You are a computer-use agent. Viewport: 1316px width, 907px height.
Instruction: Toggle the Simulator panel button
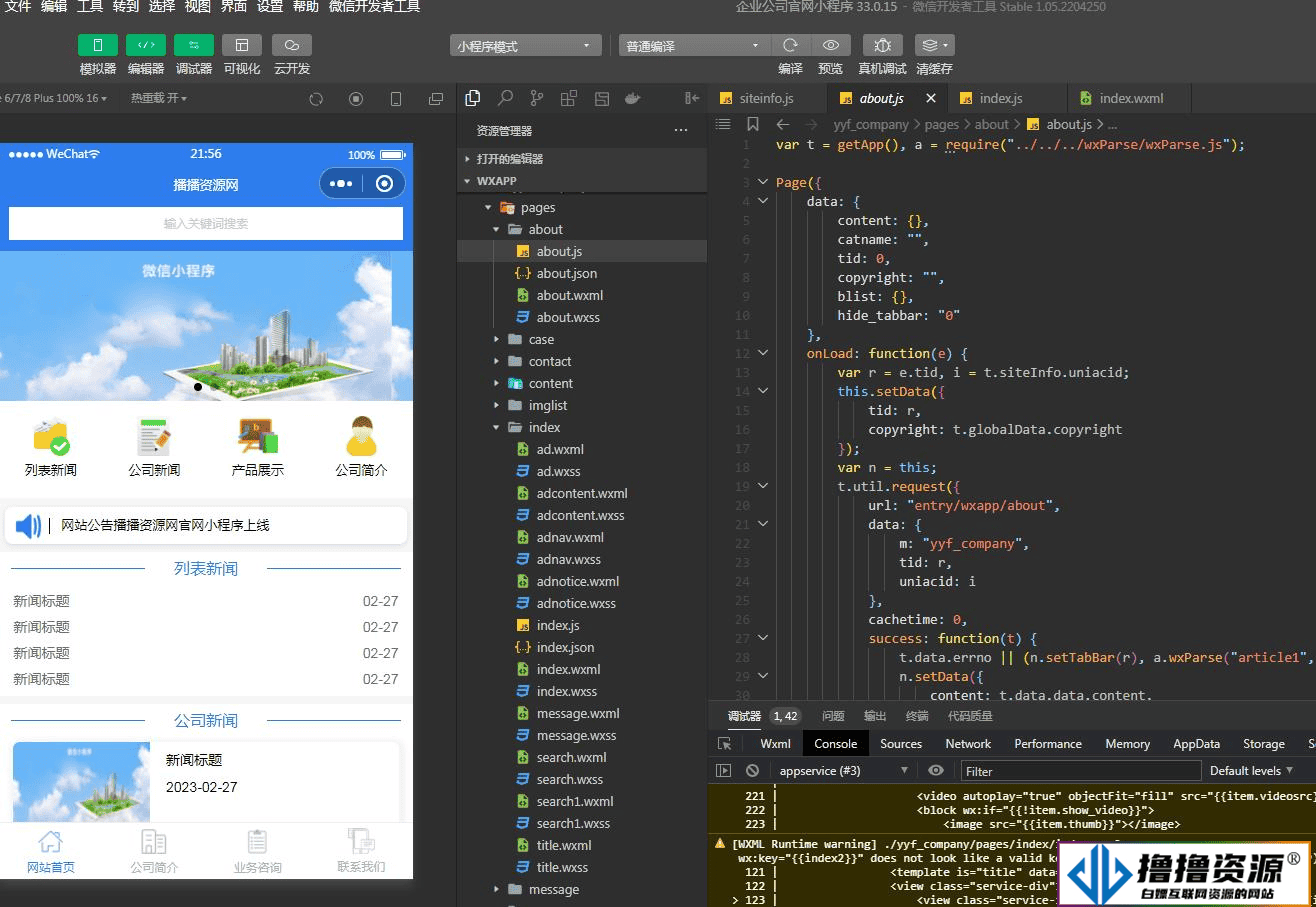click(98, 45)
